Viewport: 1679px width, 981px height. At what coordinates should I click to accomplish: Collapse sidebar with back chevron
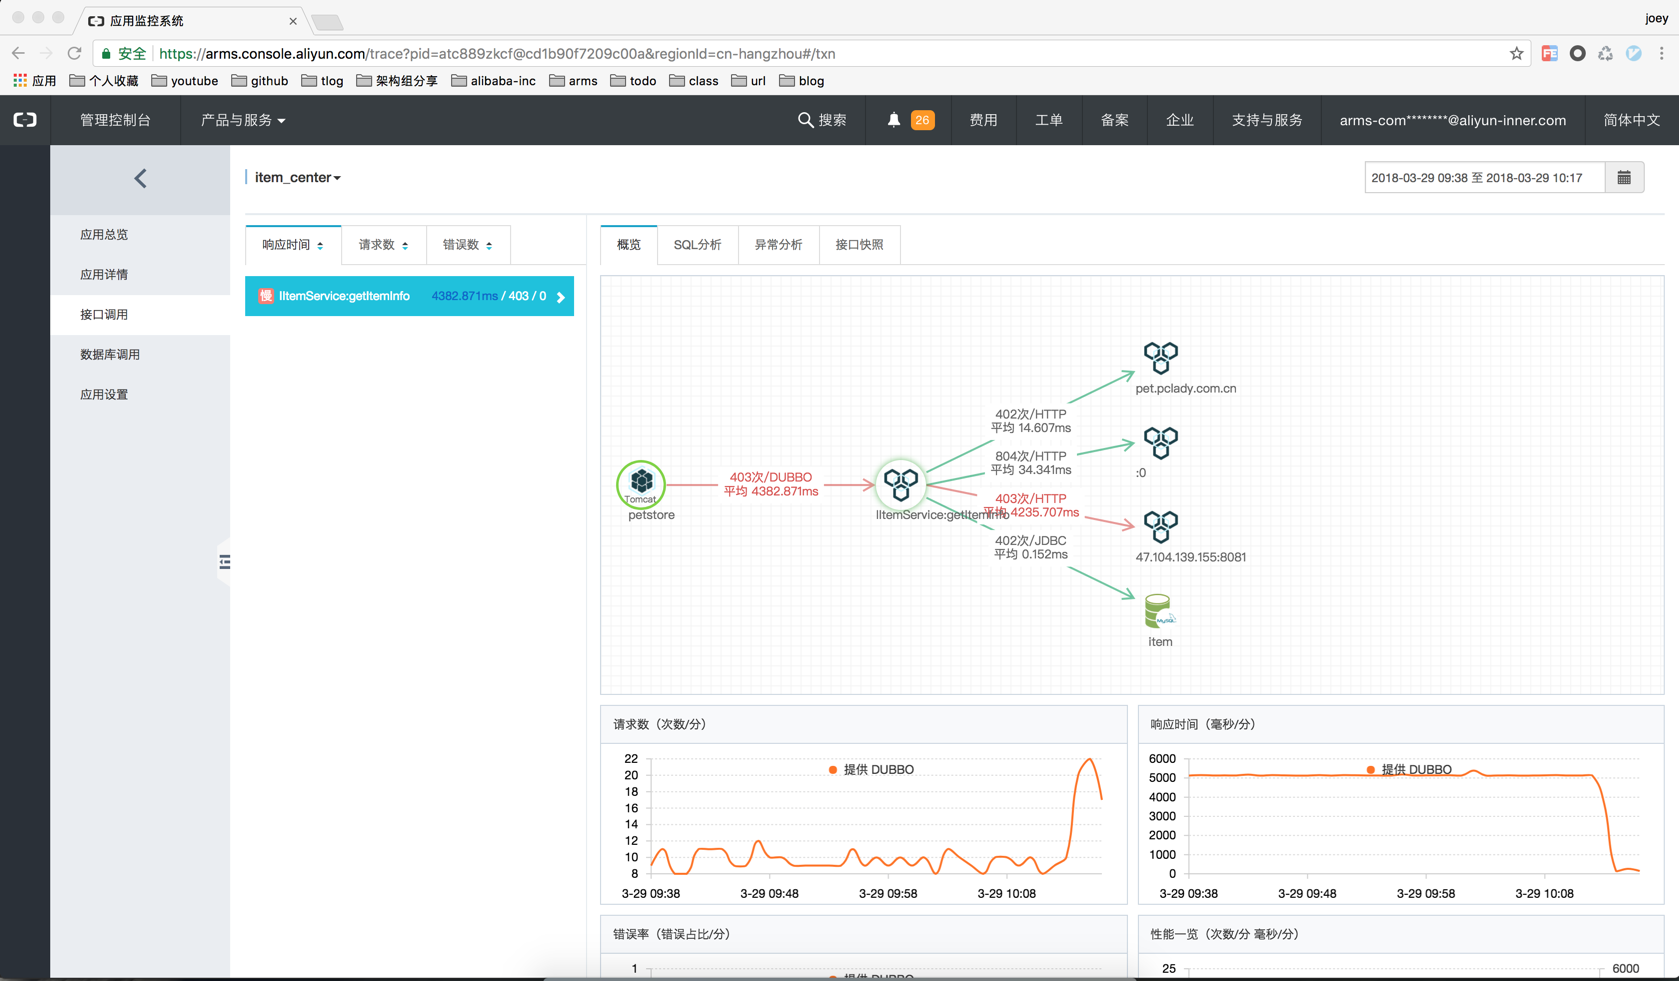[x=140, y=178]
